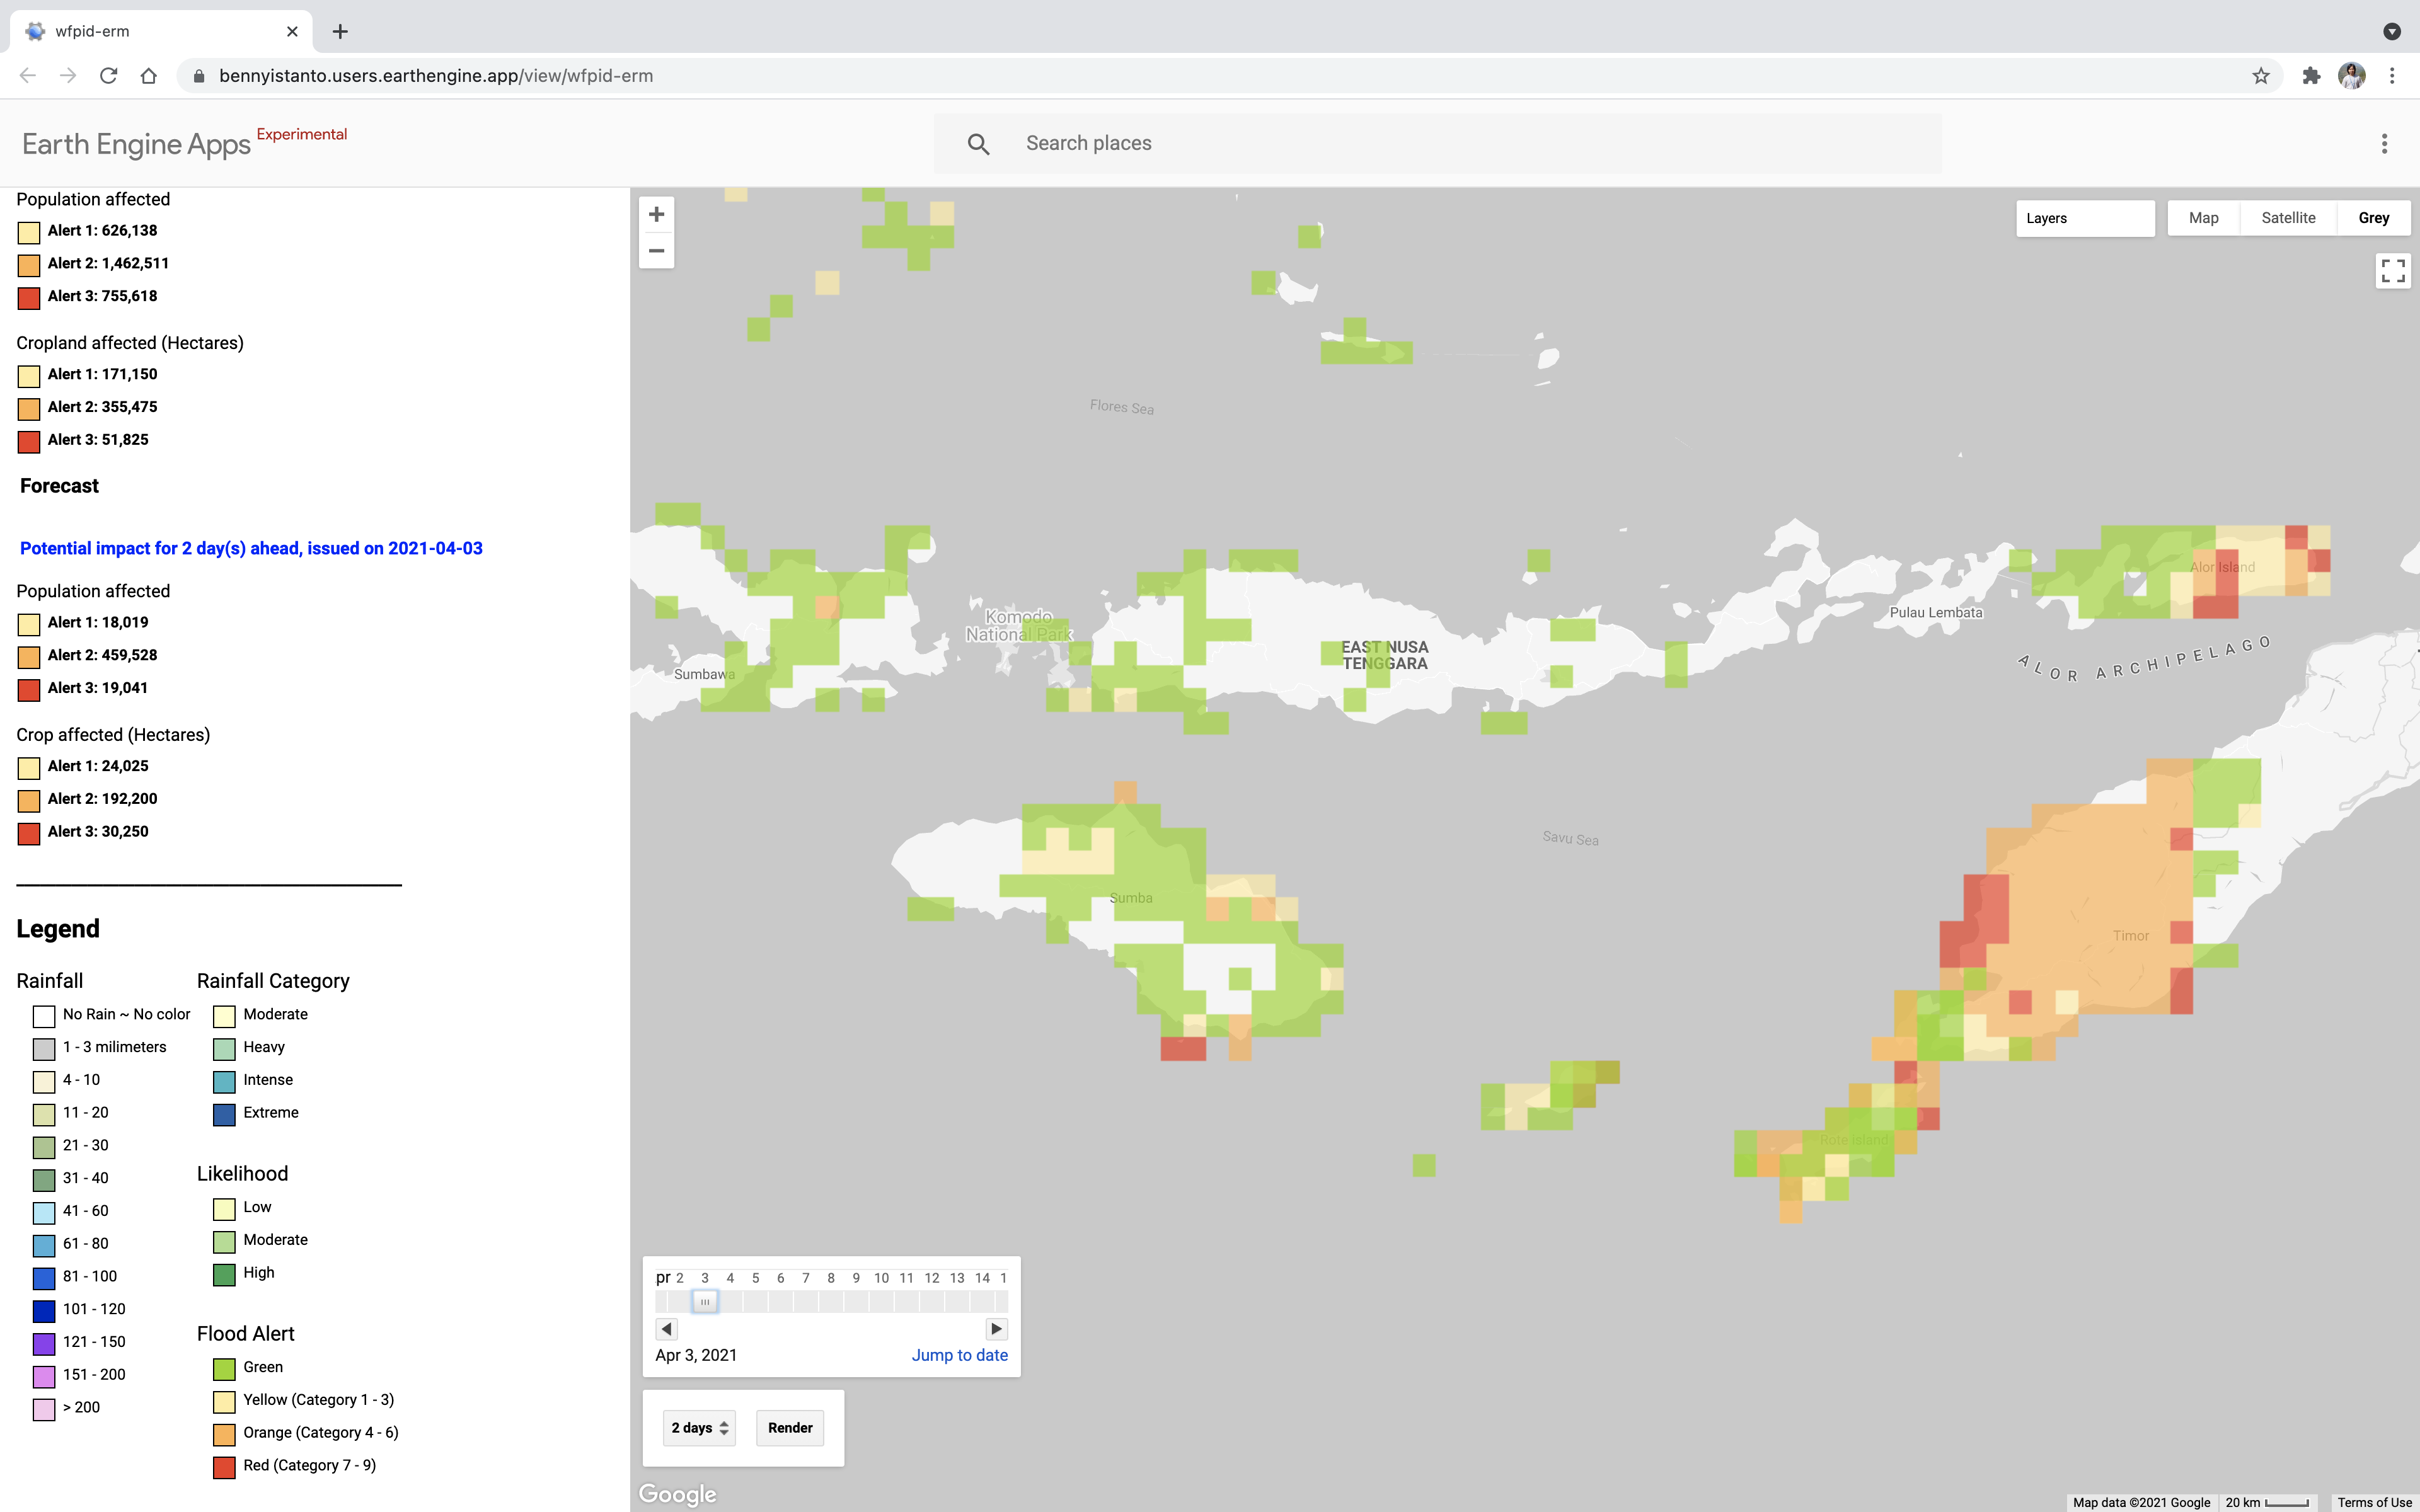Image resolution: width=2420 pixels, height=1512 pixels.
Task: Switch basemap to Satellite
Action: pos(2288,218)
